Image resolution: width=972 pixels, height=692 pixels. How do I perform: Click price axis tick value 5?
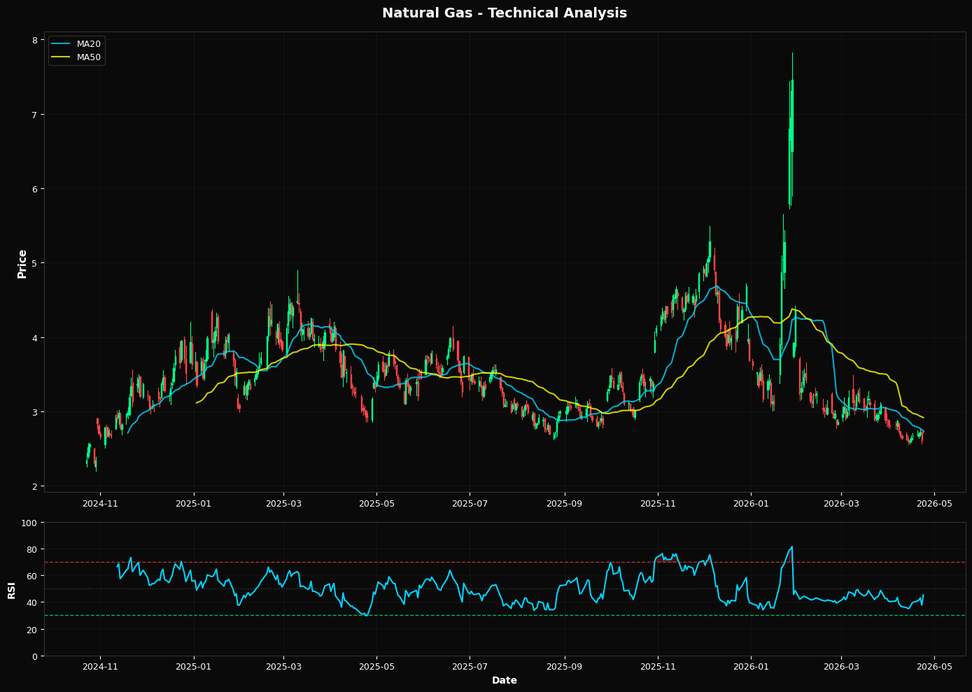tap(35, 264)
